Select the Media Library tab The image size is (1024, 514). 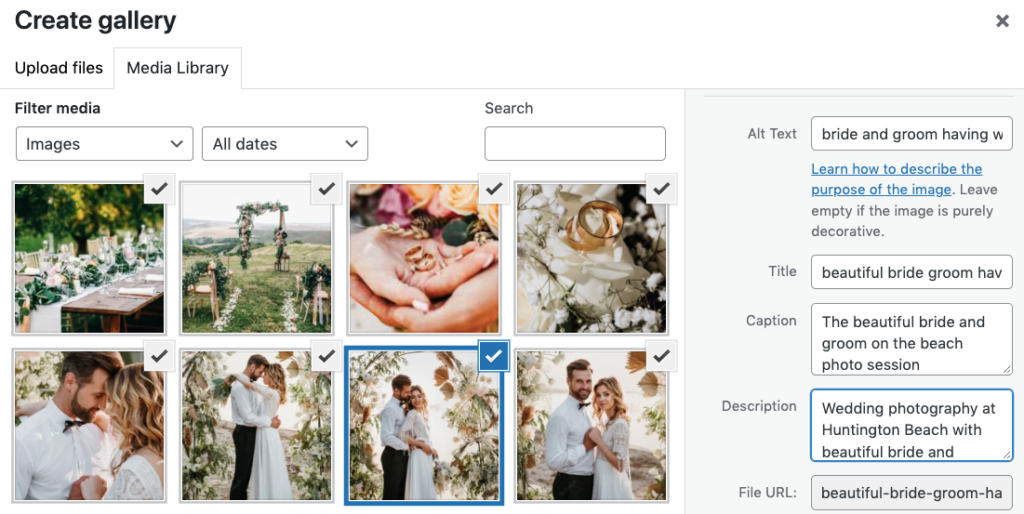(x=177, y=68)
